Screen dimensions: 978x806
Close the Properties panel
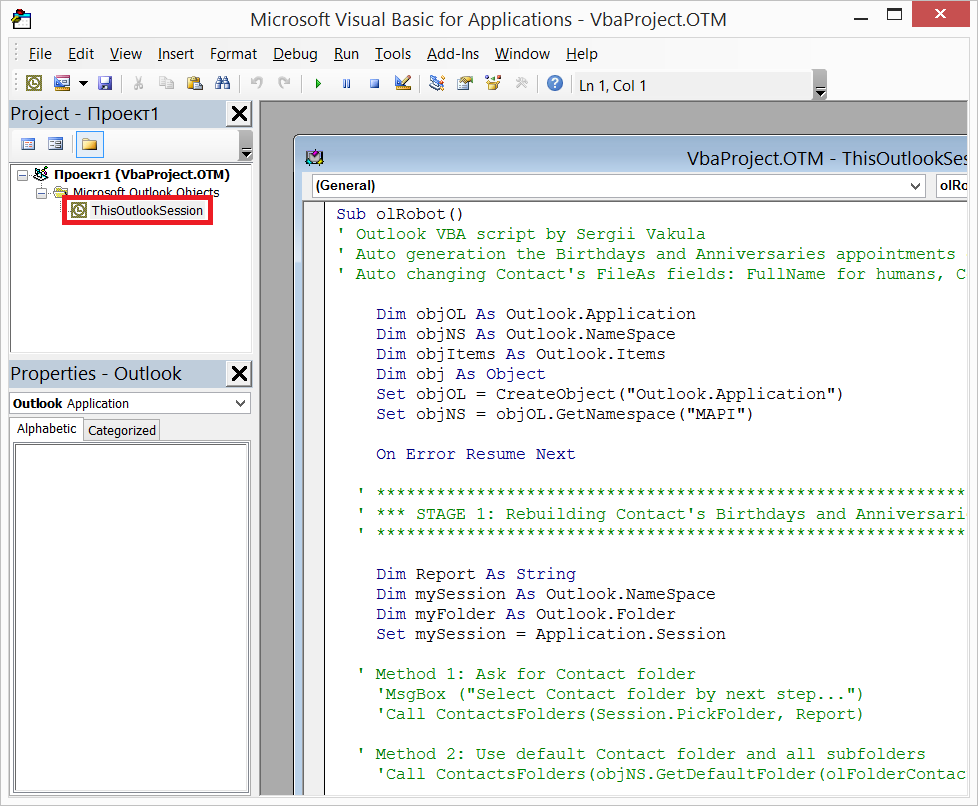click(239, 374)
